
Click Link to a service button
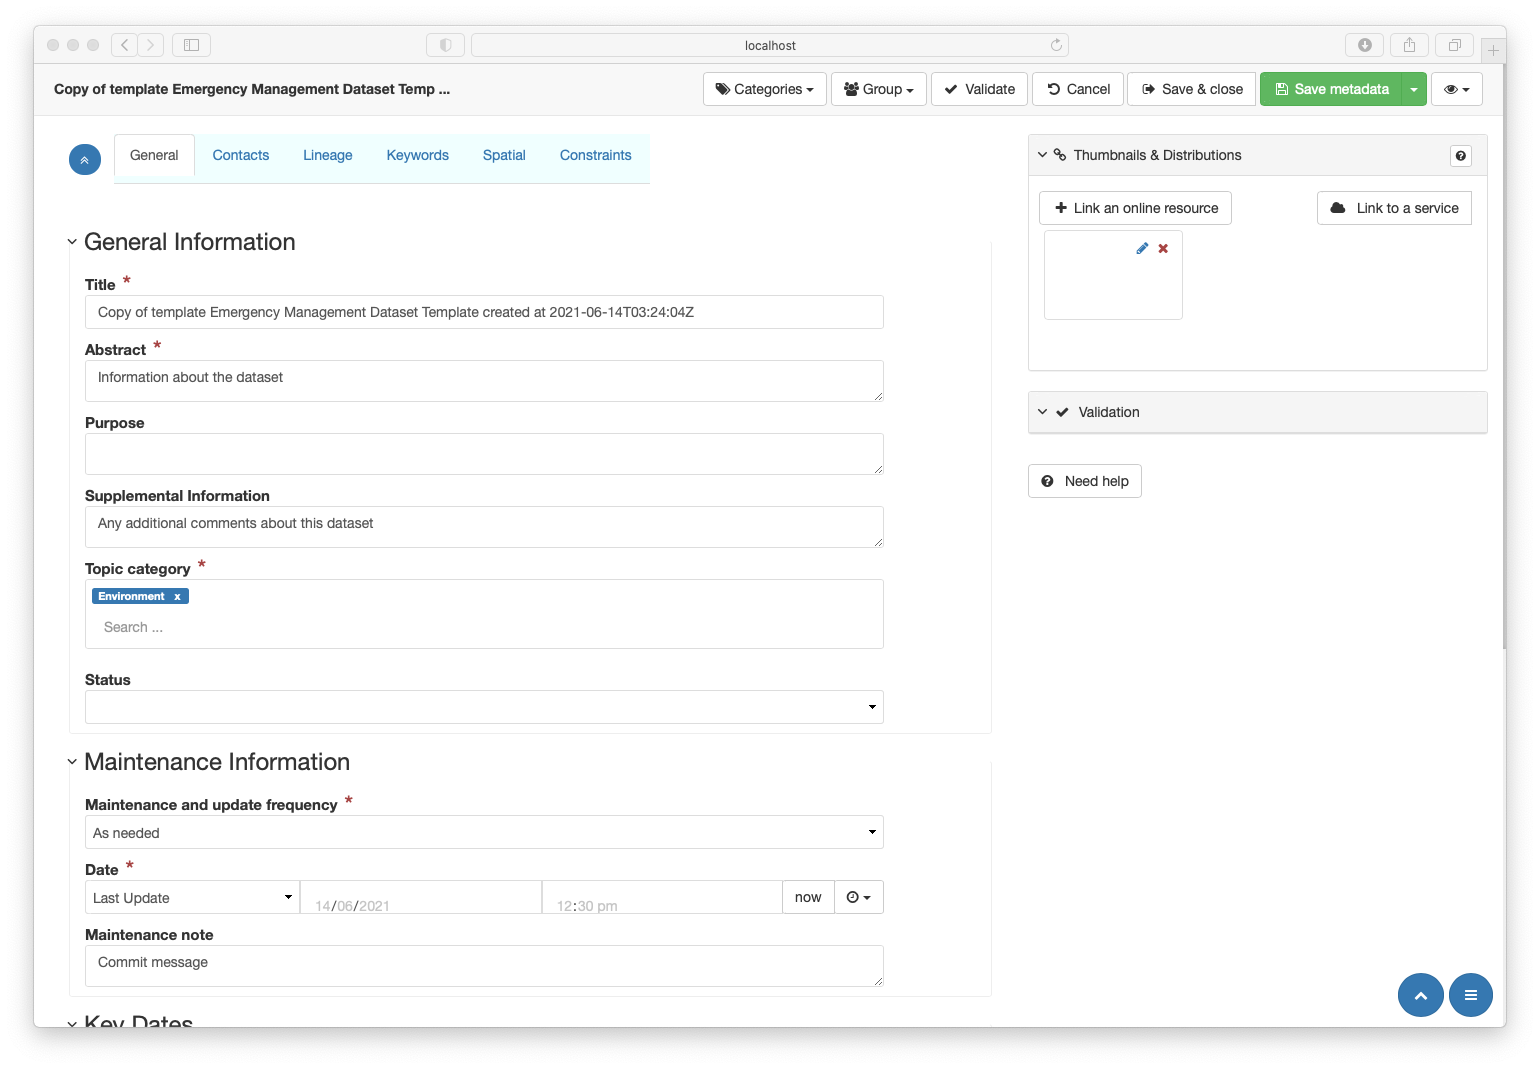click(1394, 208)
